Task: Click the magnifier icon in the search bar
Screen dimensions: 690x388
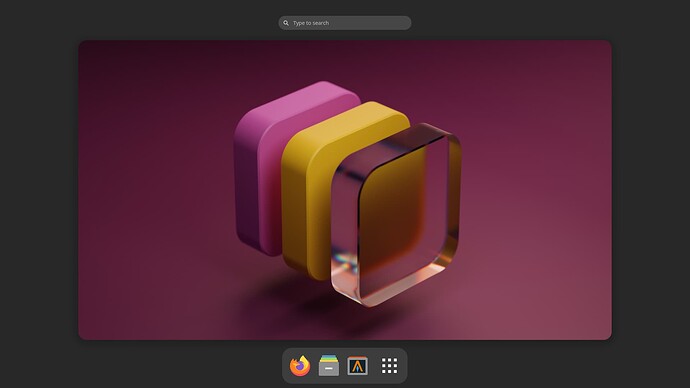Action: [x=286, y=23]
